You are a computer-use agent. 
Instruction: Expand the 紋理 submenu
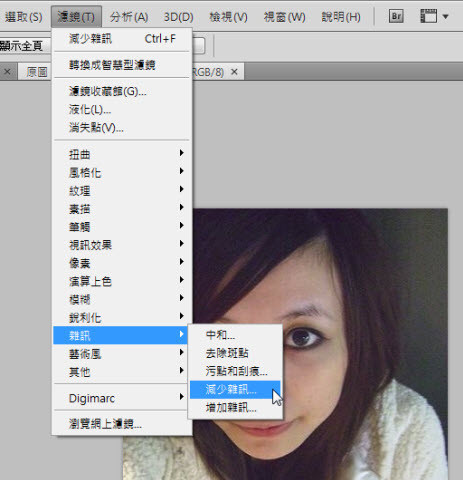(122, 191)
